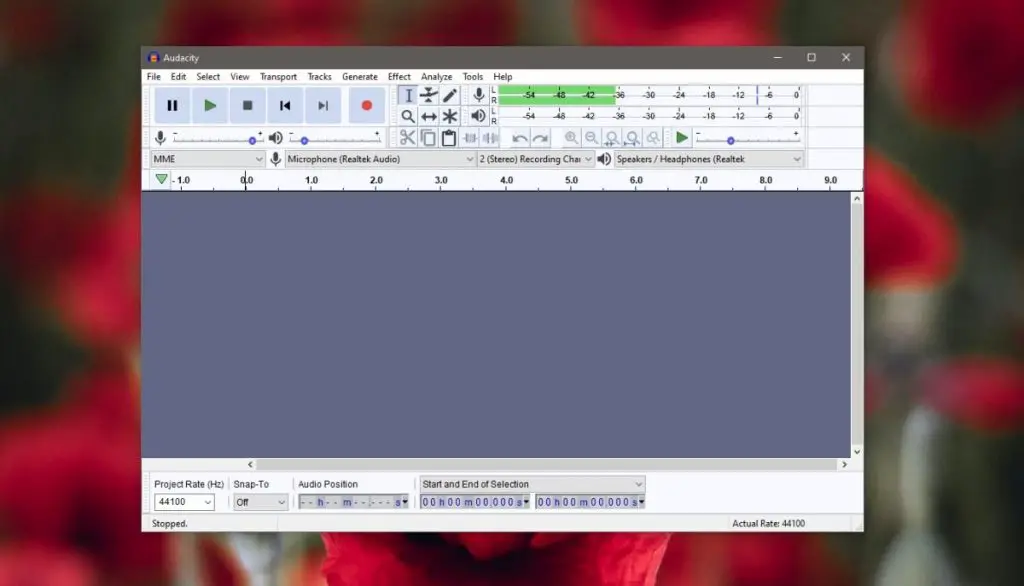Start playback with the green Play button

pyautogui.click(x=210, y=105)
